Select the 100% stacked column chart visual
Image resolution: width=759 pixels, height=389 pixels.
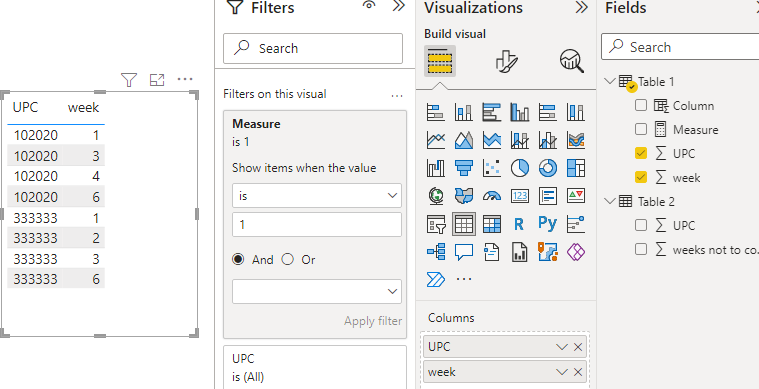click(576, 113)
